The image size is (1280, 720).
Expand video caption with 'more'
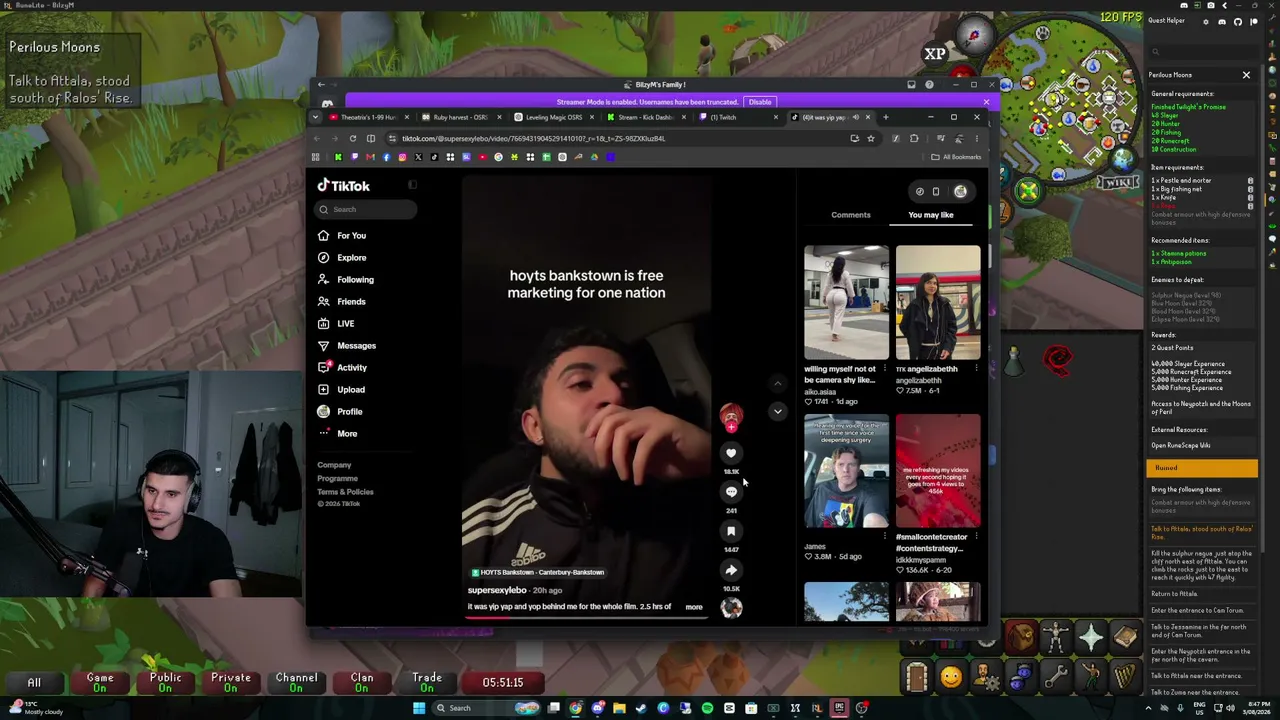[x=694, y=607]
